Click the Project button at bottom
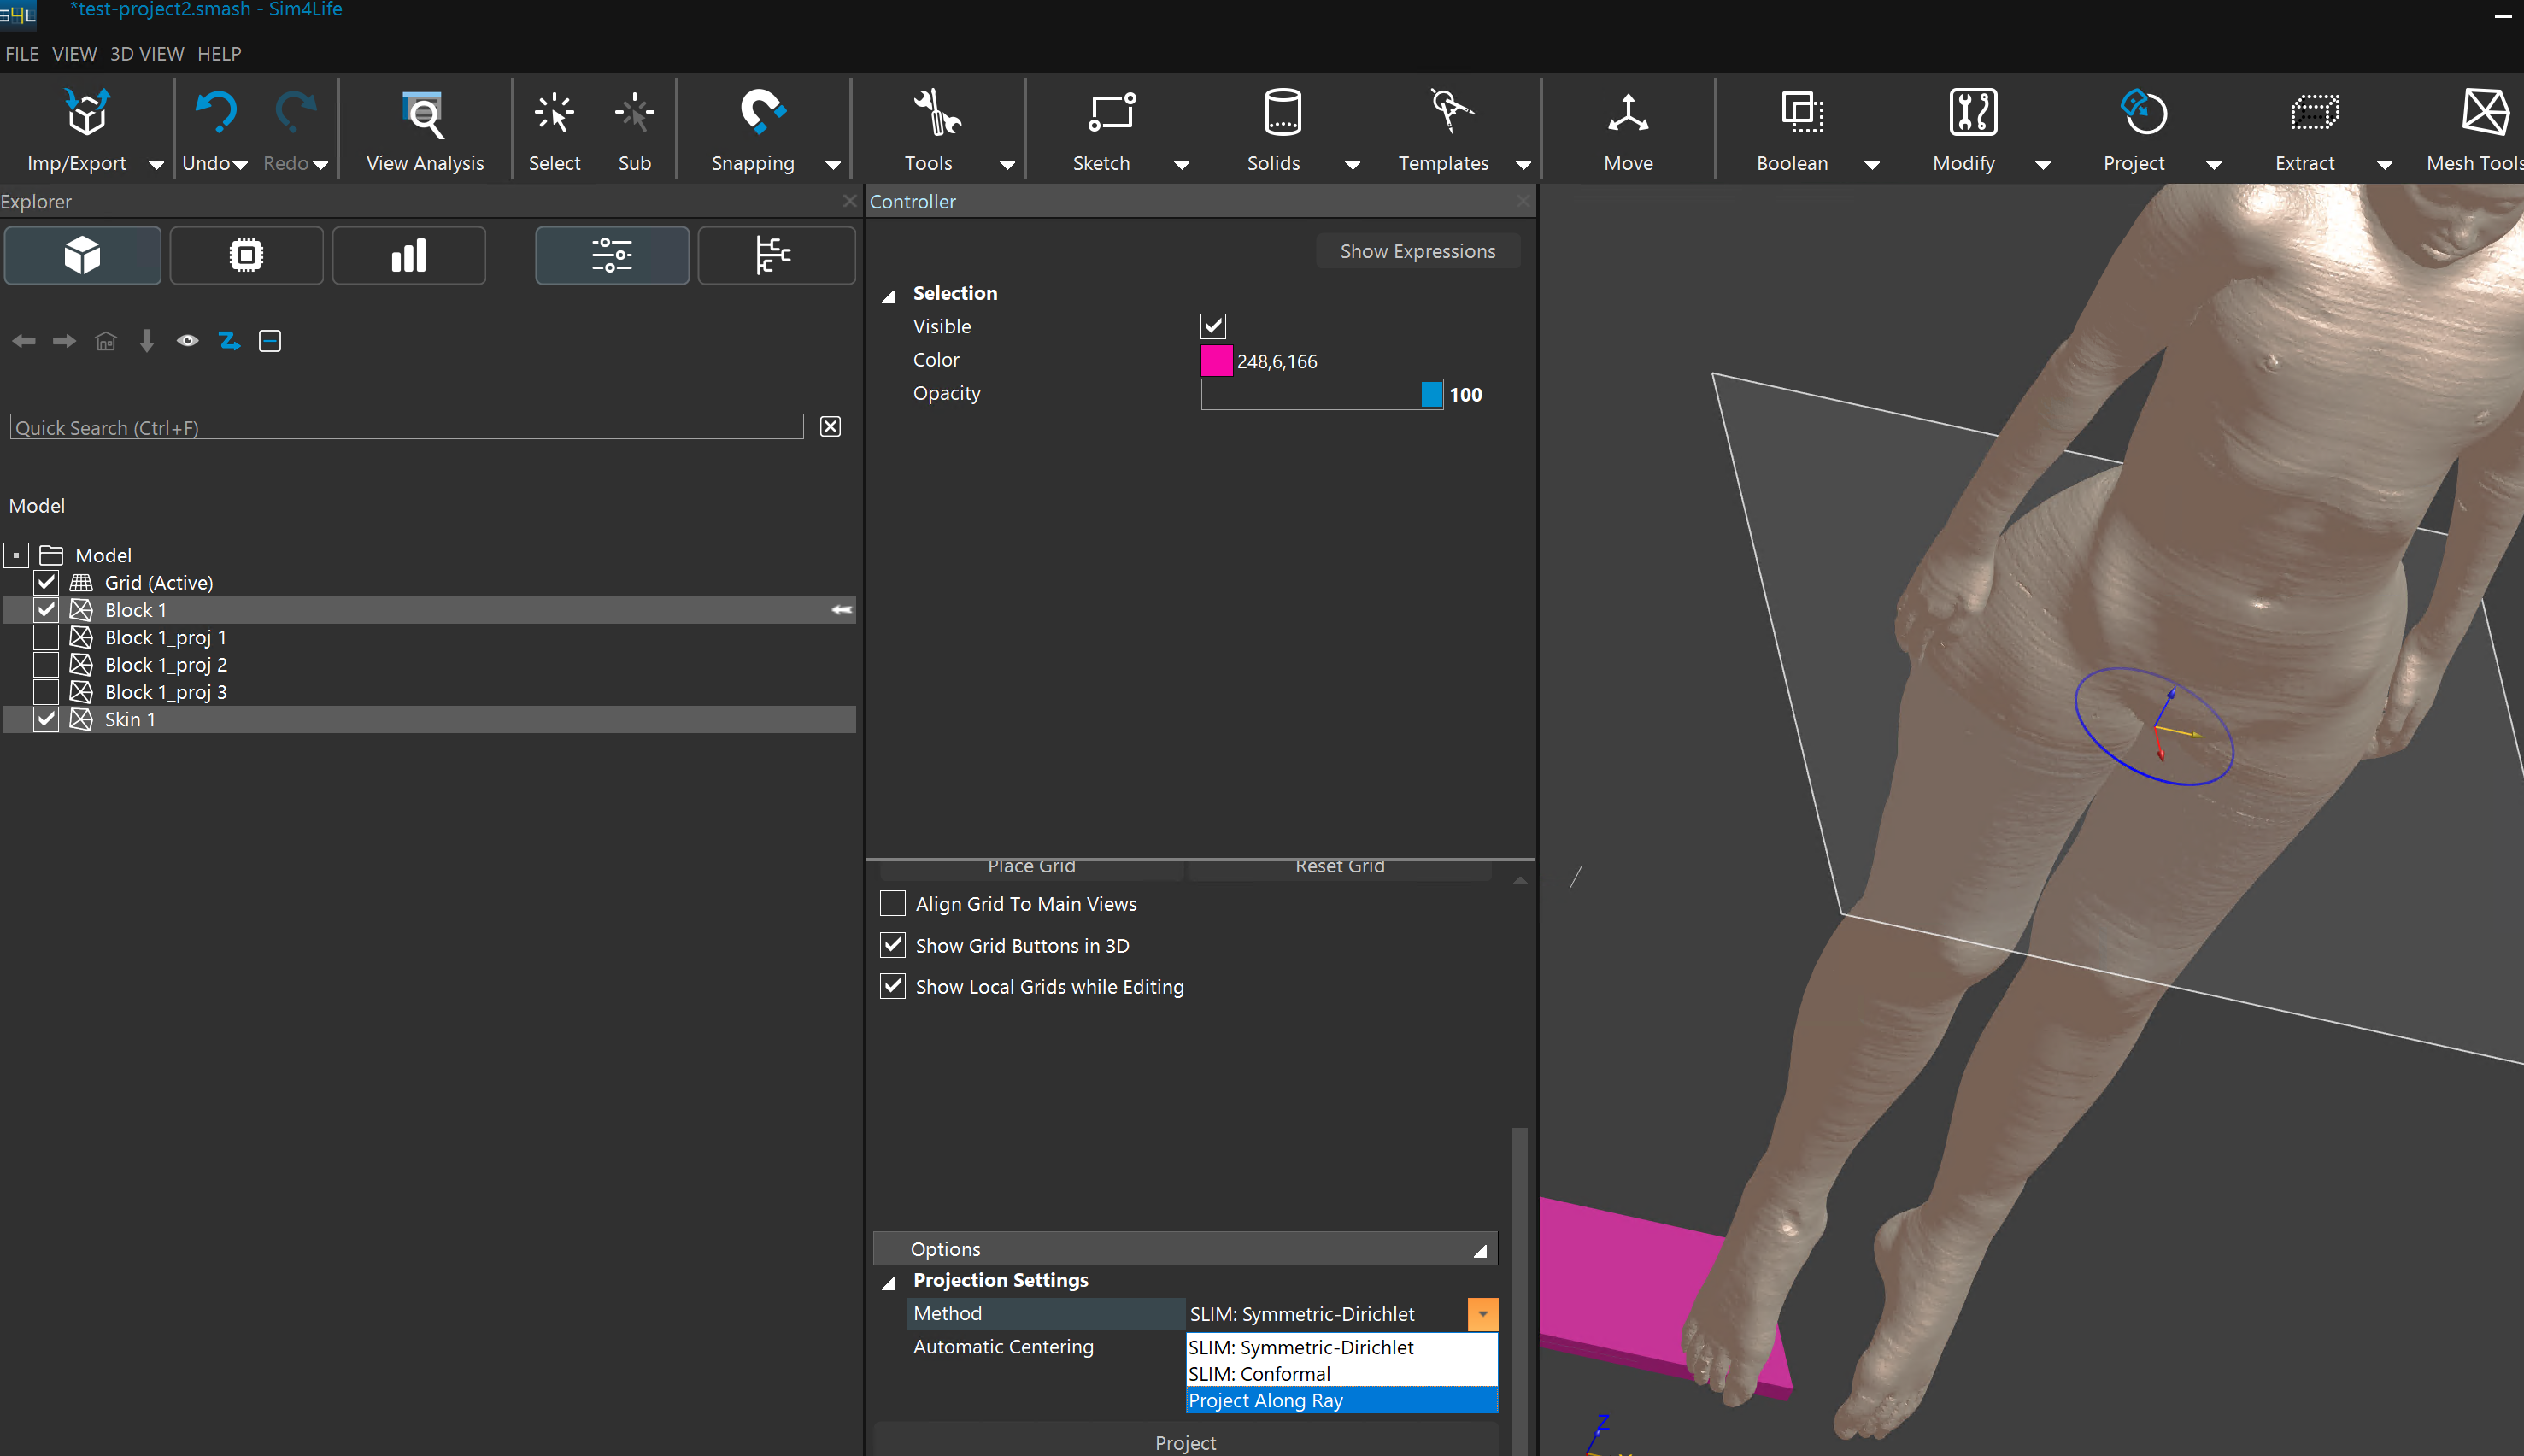The width and height of the screenshot is (2524, 1456). (1184, 1442)
